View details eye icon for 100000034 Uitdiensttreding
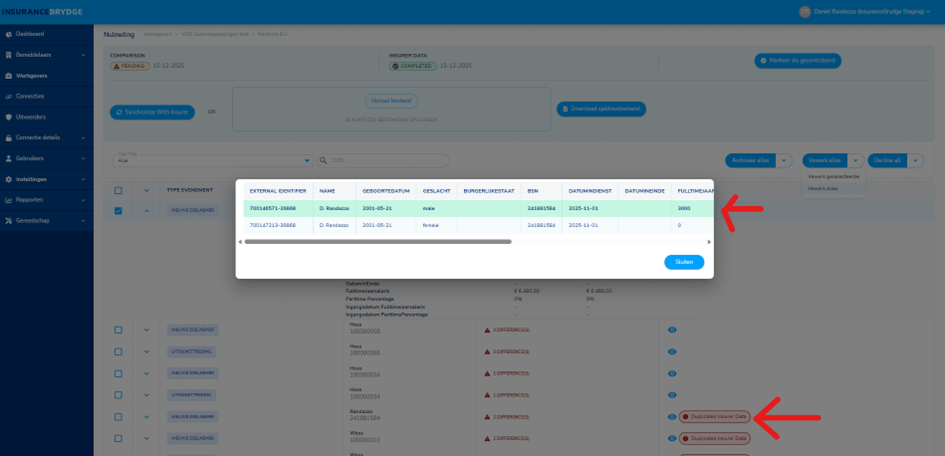Image resolution: width=945 pixels, height=456 pixels. pos(672,395)
